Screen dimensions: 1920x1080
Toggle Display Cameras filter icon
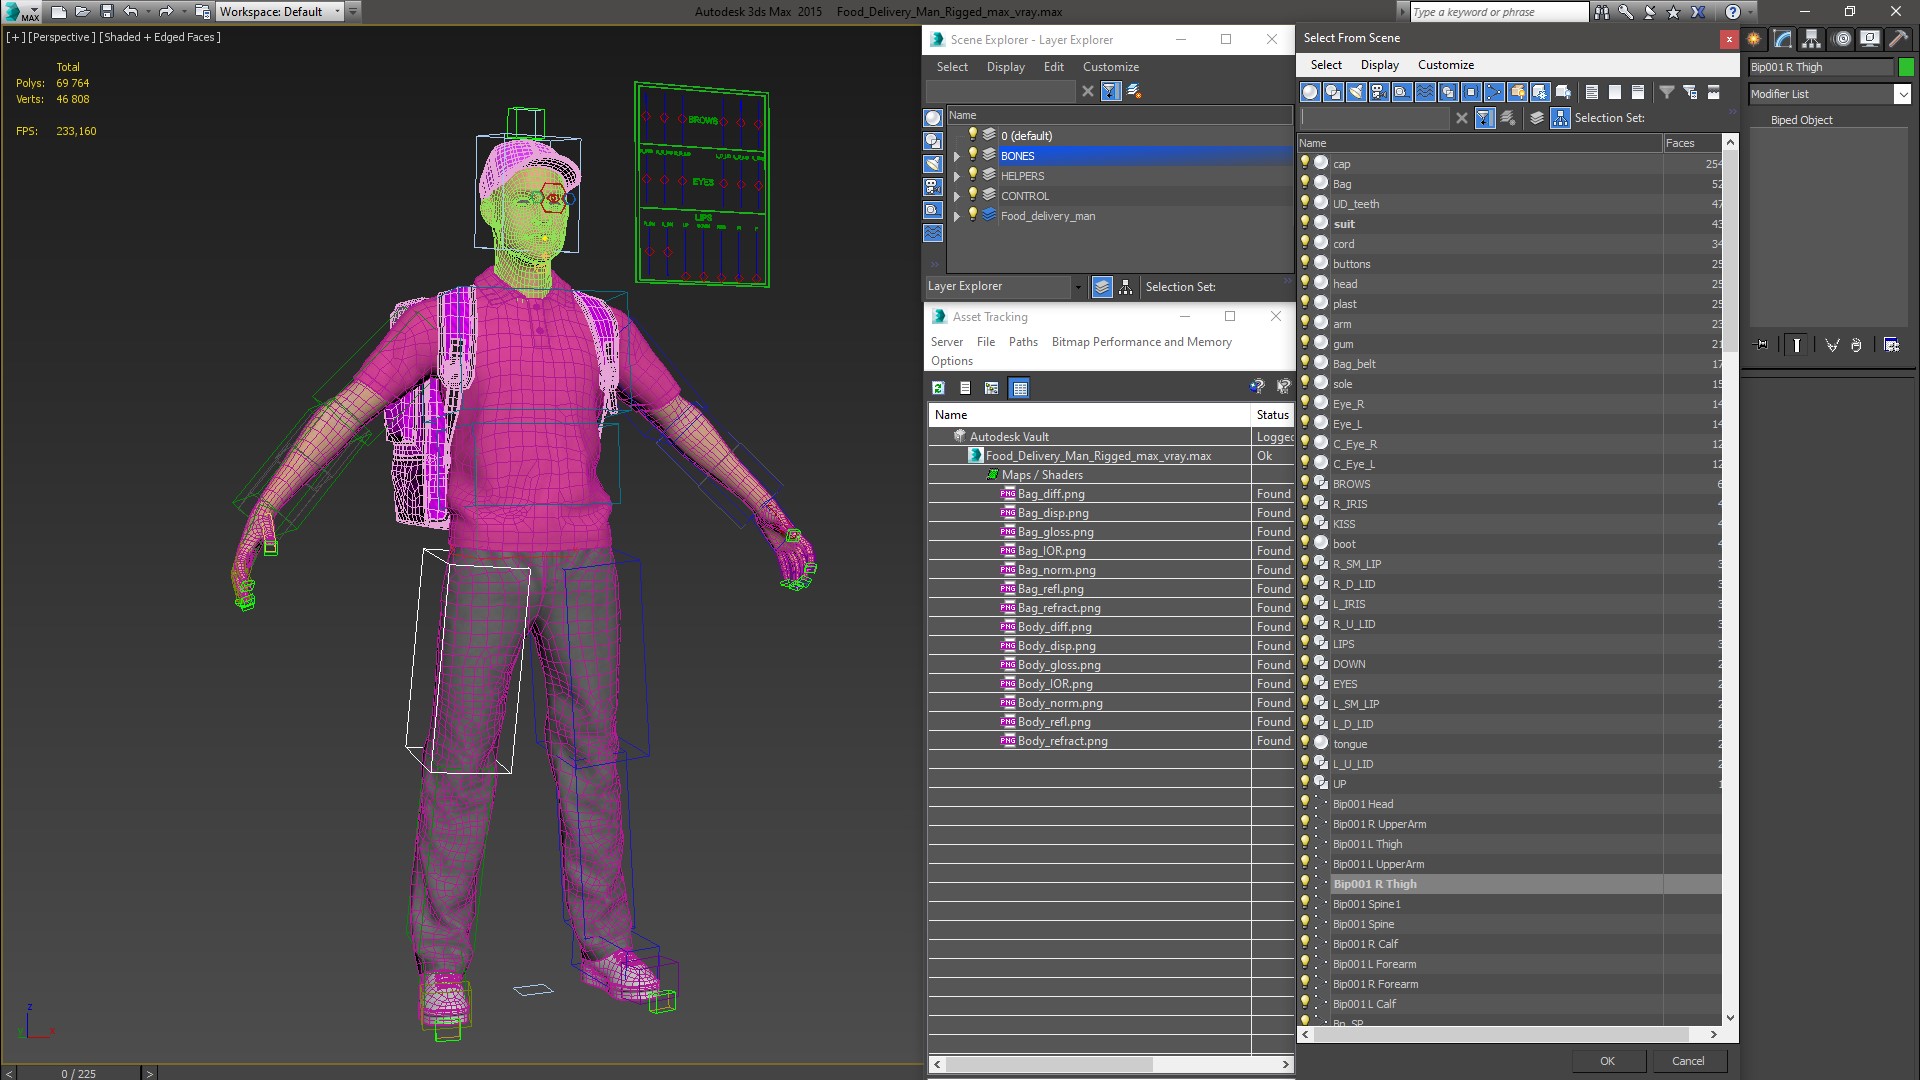point(1379,92)
